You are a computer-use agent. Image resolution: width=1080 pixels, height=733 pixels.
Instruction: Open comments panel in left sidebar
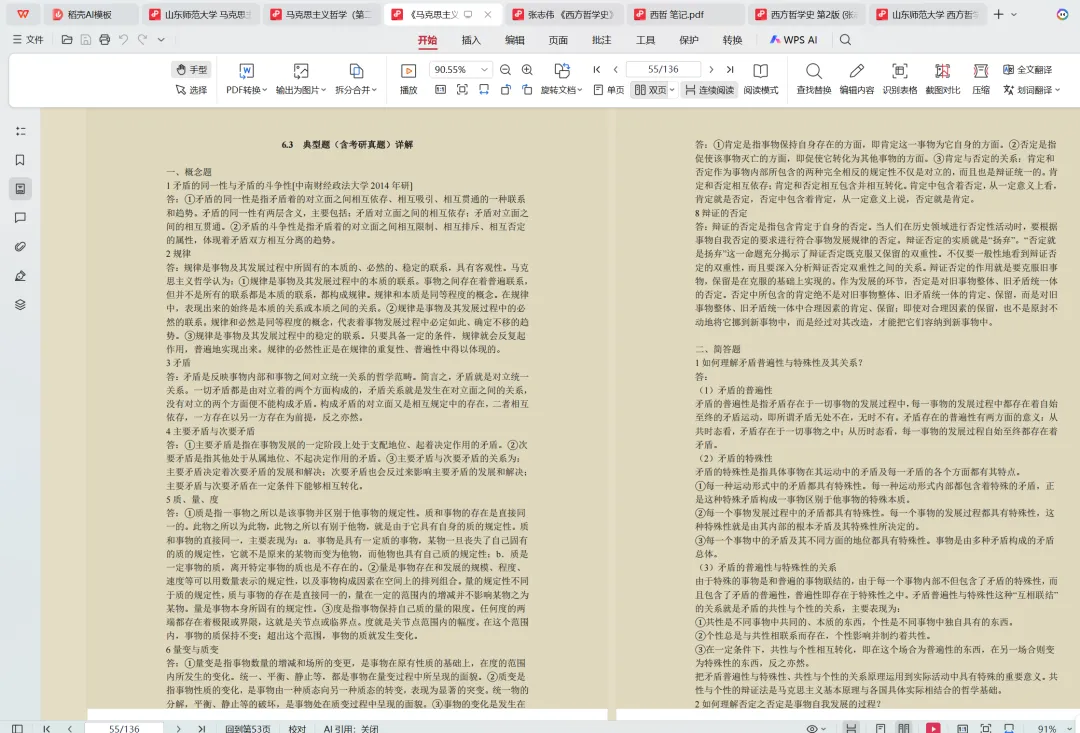pyautogui.click(x=21, y=218)
